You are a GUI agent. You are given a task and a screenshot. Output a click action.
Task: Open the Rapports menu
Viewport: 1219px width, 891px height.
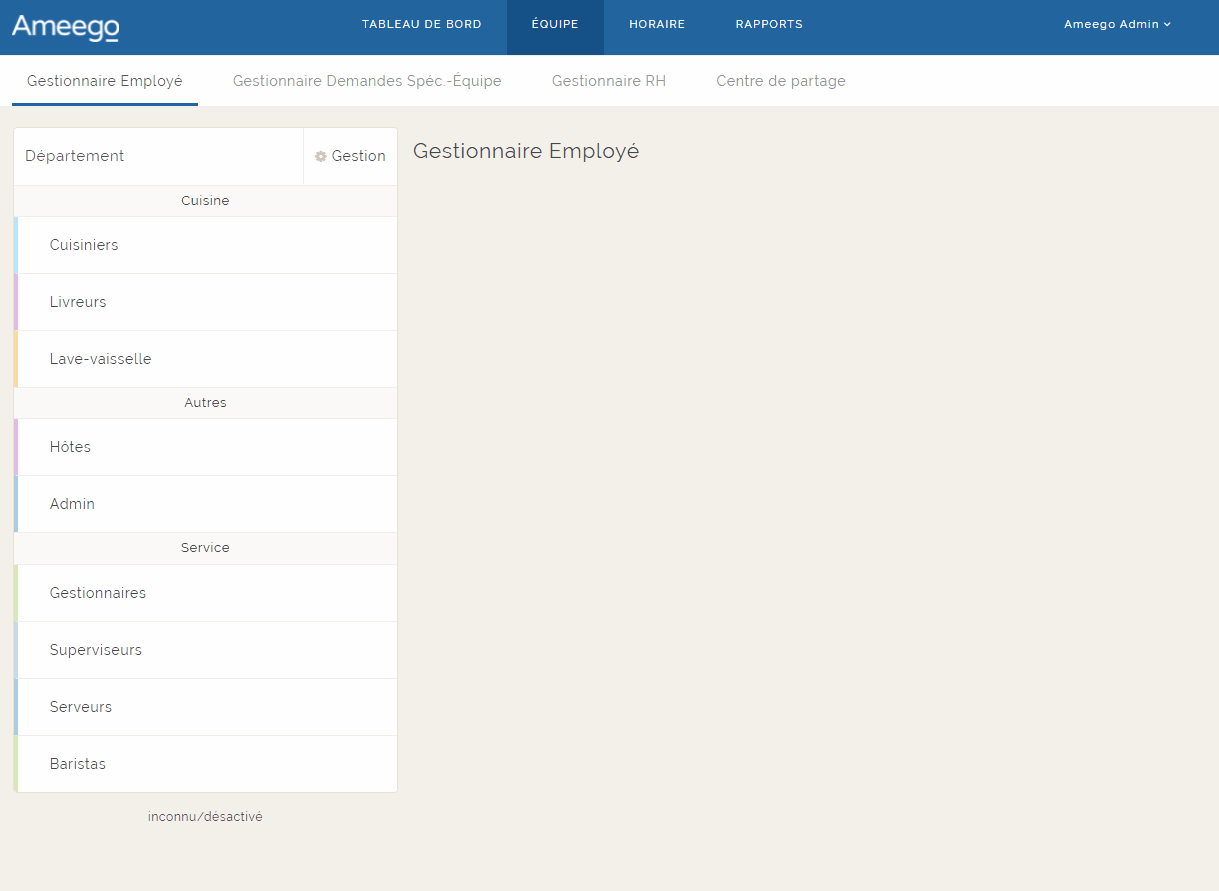click(768, 24)
